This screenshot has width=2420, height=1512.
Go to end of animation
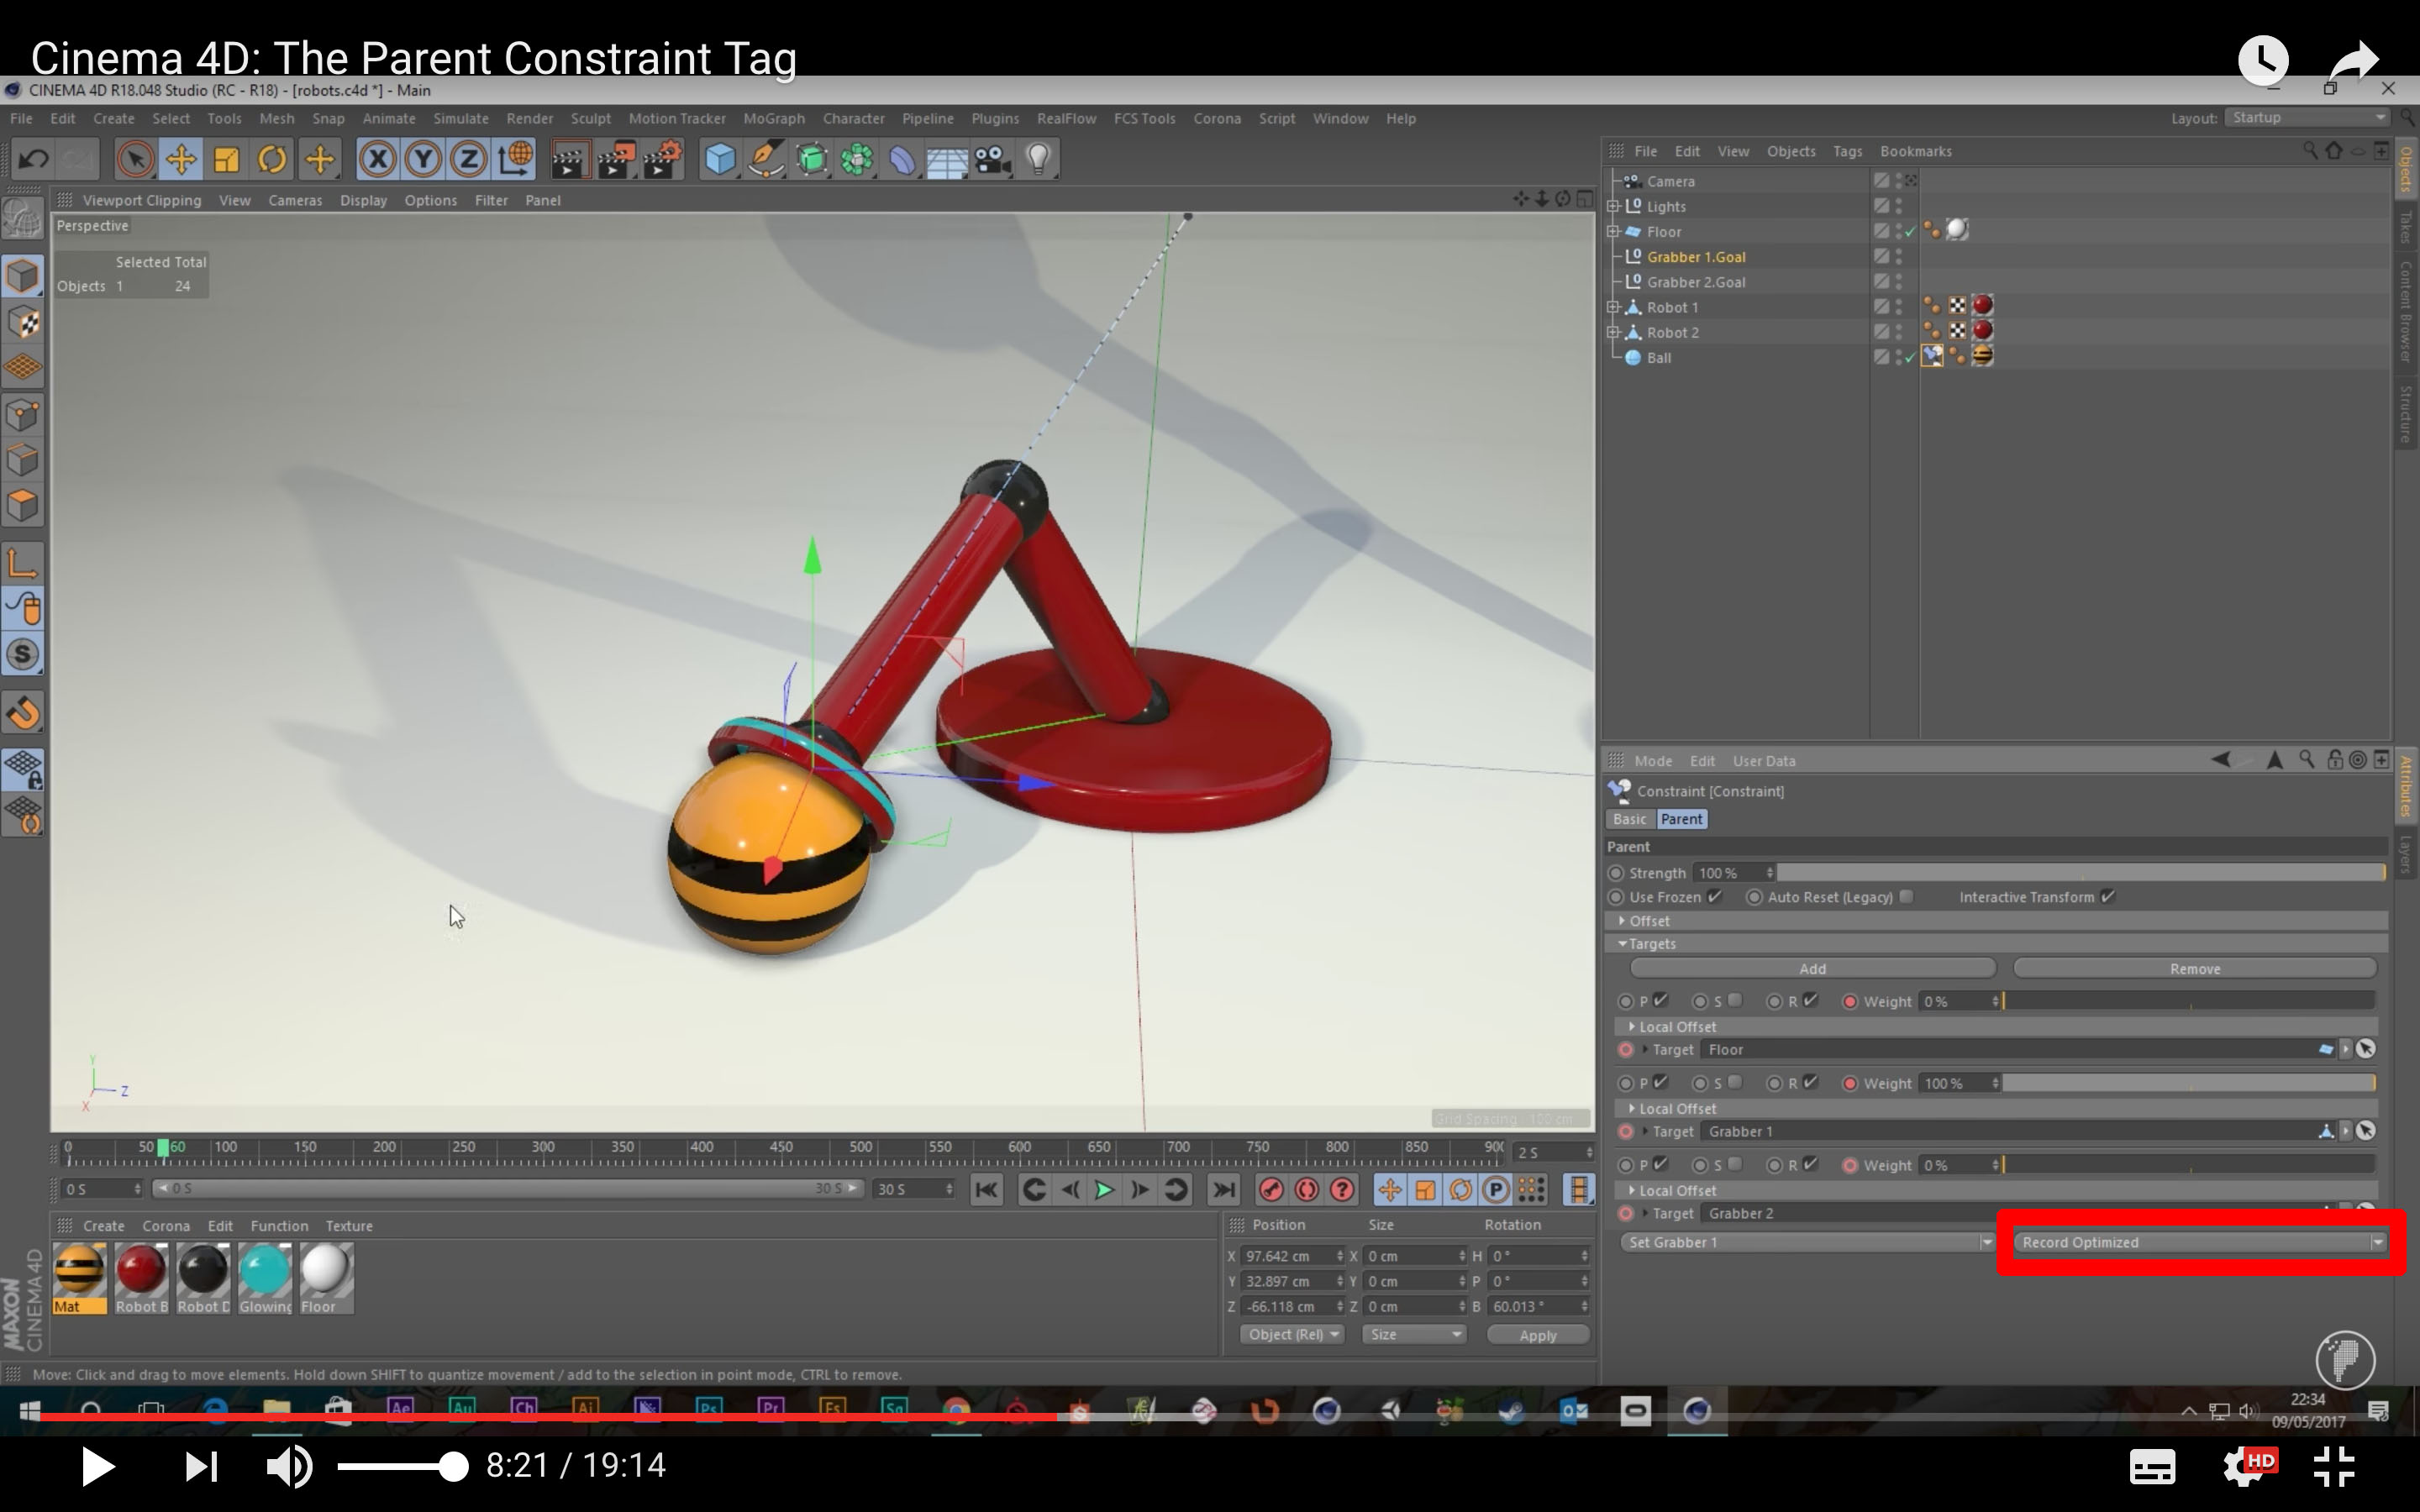(1223, 1189)
